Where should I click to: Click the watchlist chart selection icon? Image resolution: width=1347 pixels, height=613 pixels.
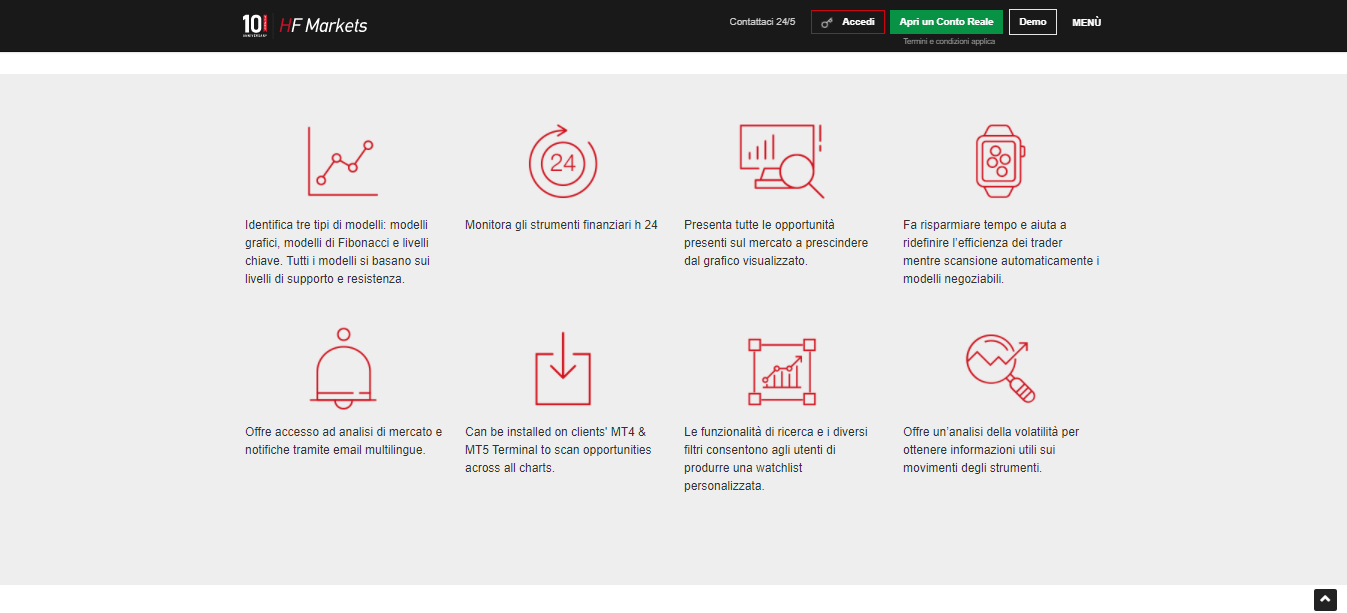(782, 371)
